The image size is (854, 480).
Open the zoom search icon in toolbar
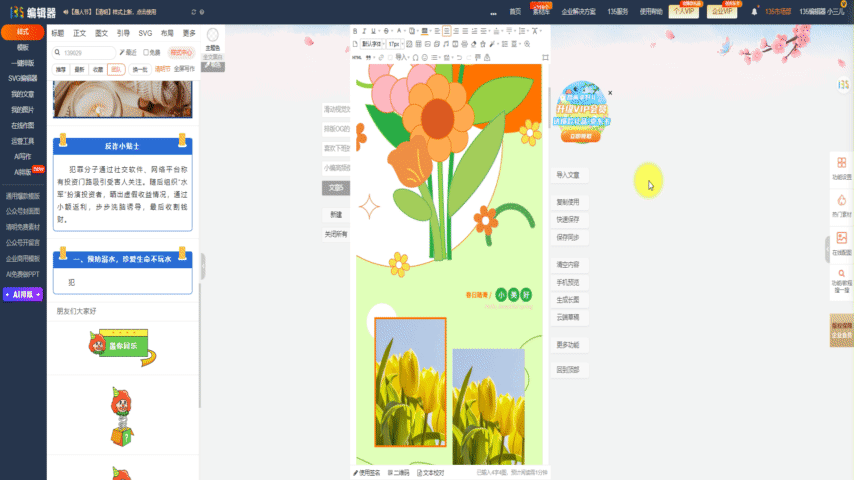[x=527, y=44]
